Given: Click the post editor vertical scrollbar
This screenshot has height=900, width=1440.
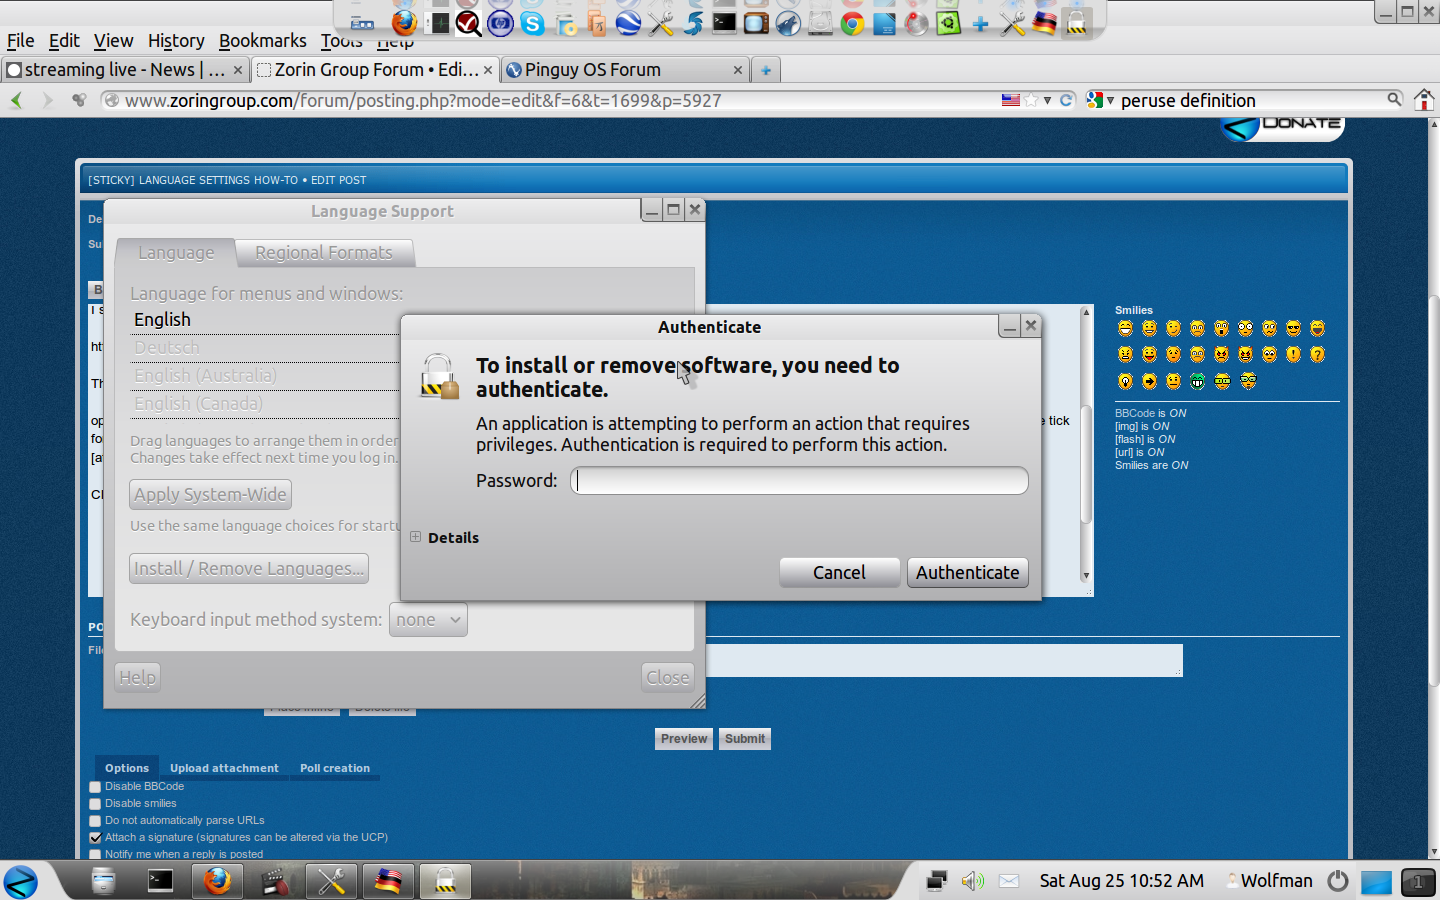Looking at the screenshot, I should pos(1086,444).
